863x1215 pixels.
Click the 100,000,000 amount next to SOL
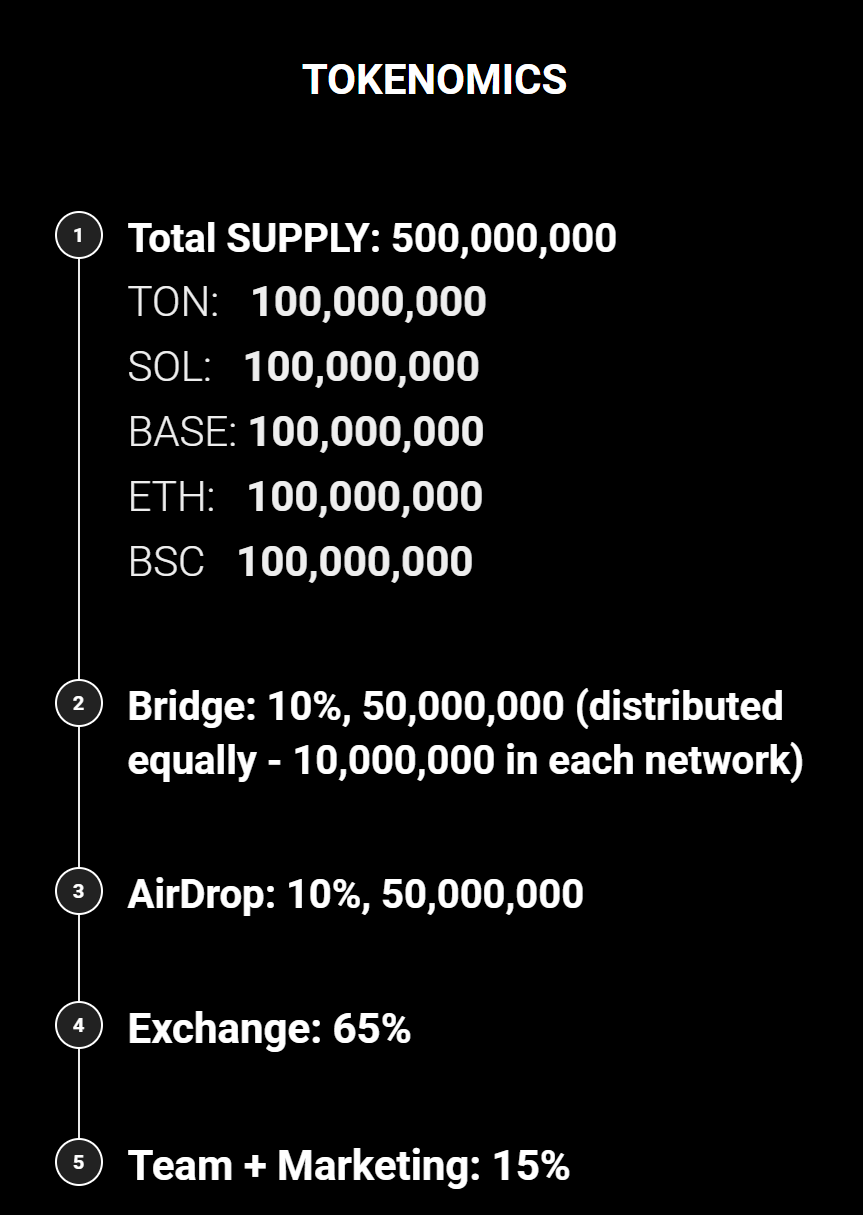pos(361,367)
